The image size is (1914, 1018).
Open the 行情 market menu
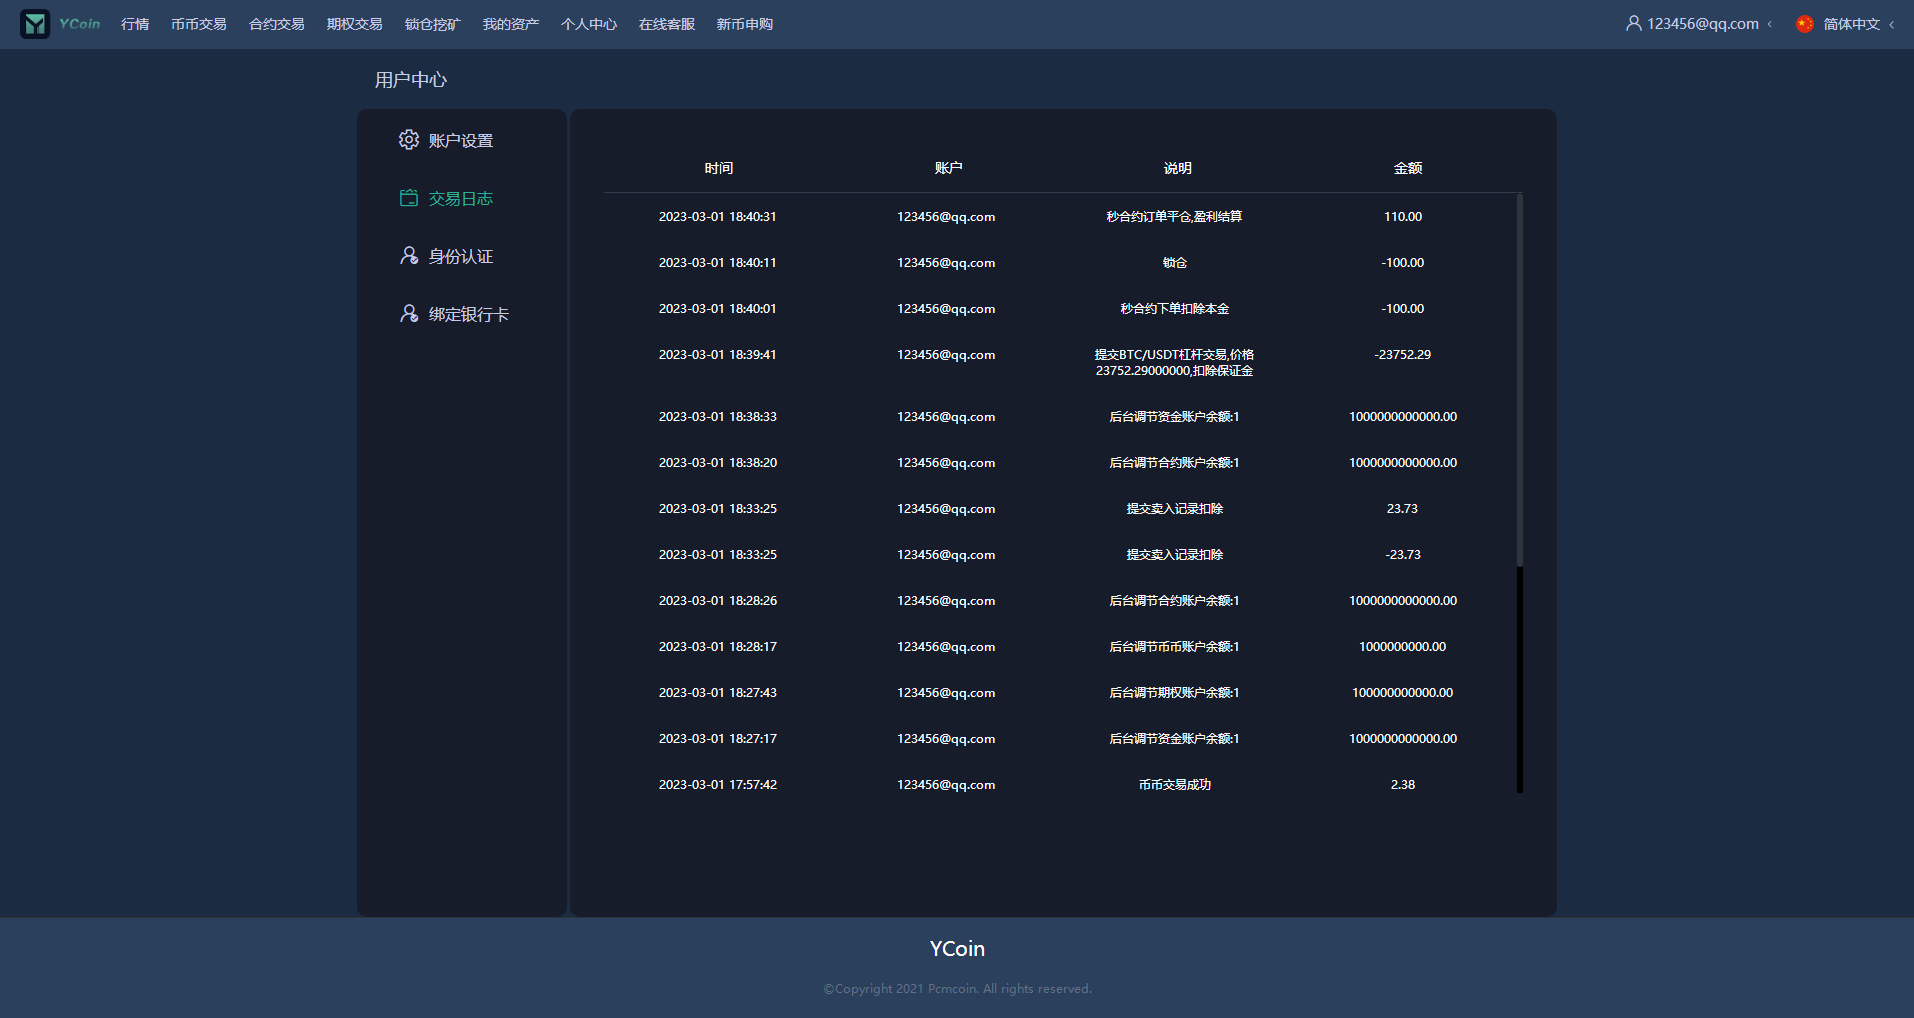coord(135,24)
